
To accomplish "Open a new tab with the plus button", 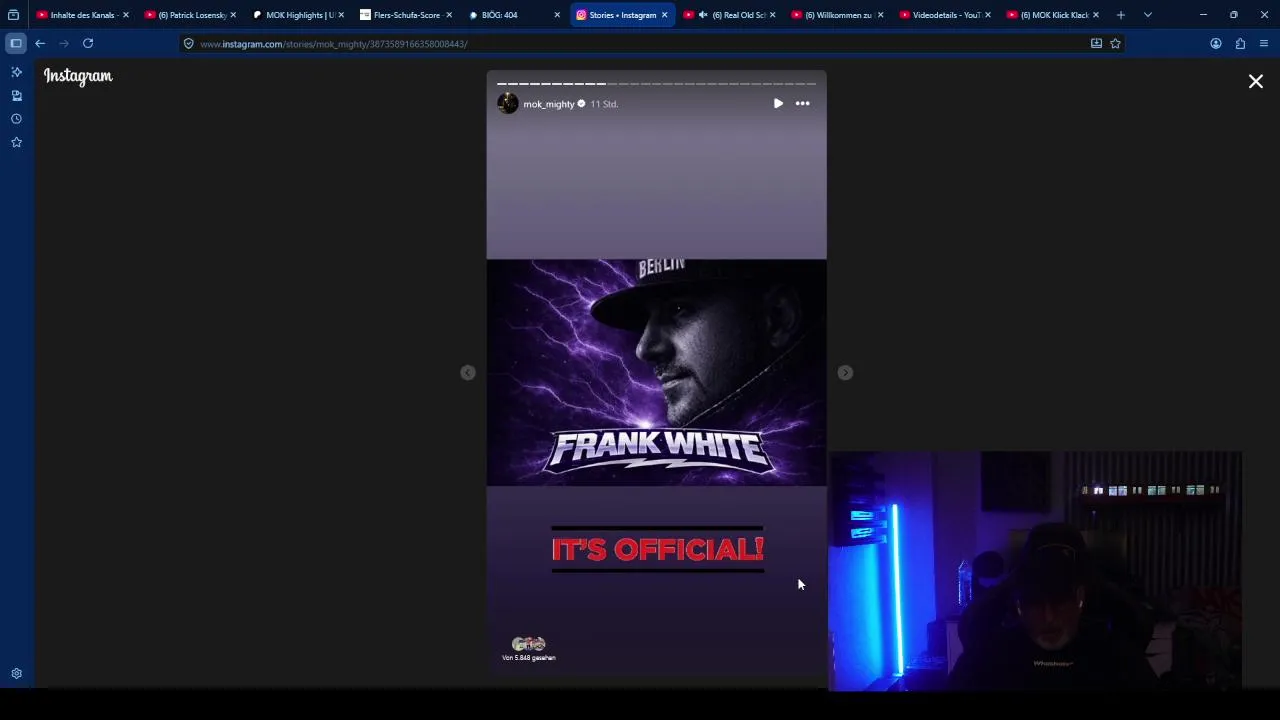I will coord(1121,15).
